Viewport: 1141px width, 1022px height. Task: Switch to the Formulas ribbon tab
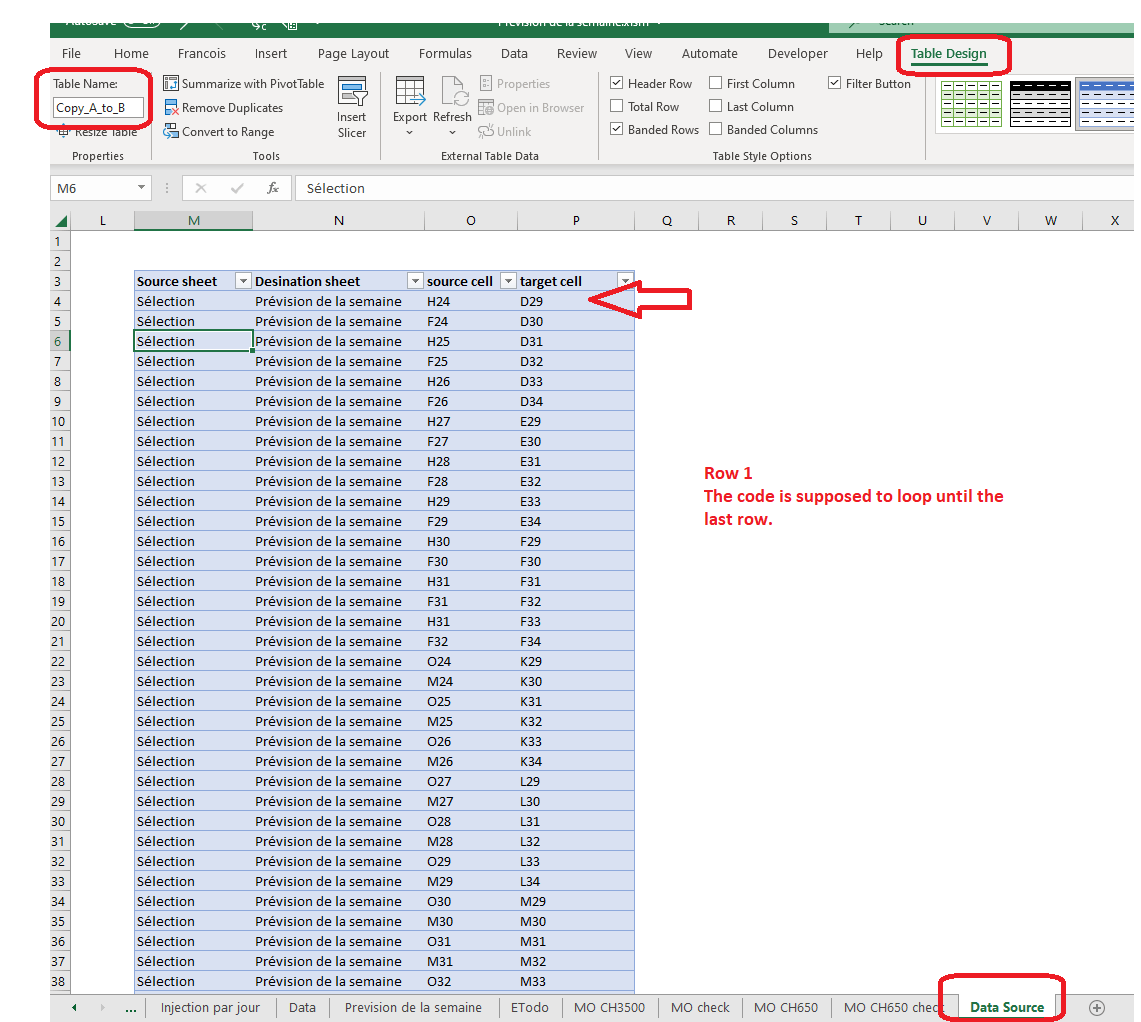click(x=445, y=53)
